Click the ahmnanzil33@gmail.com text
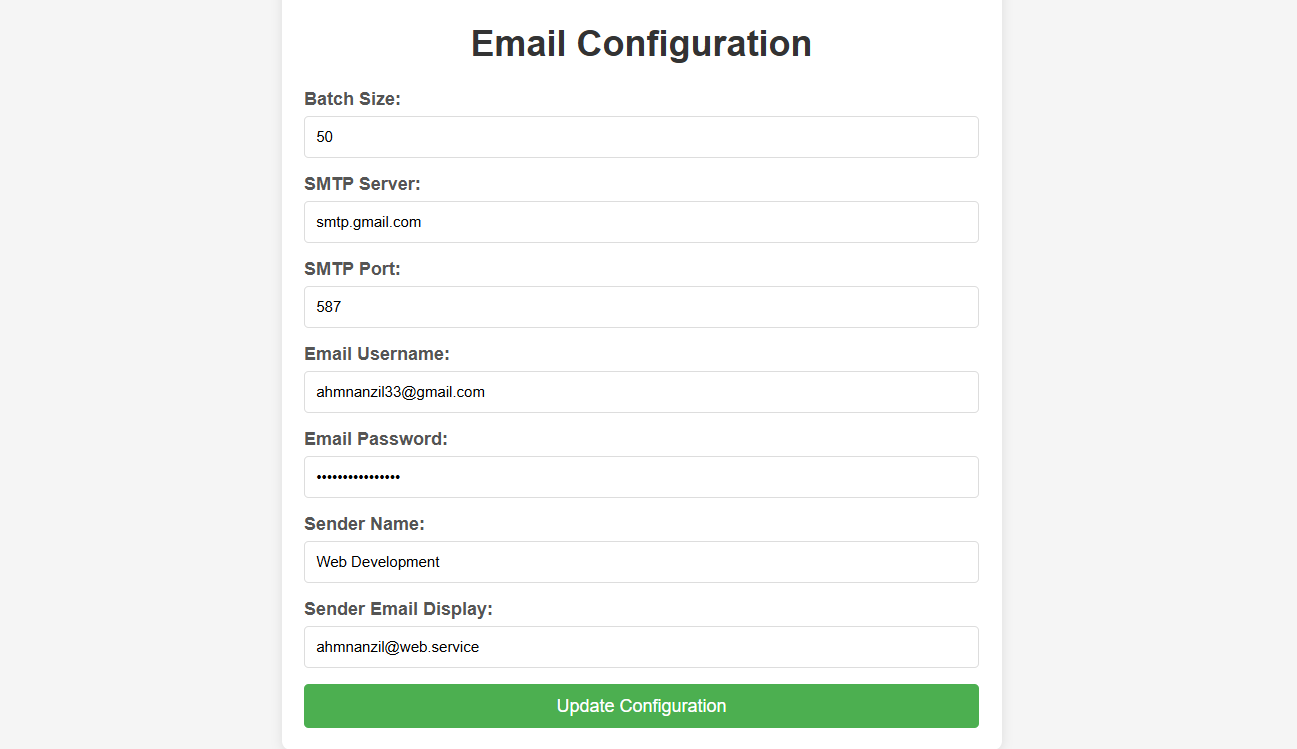 [x=400, y=392]
